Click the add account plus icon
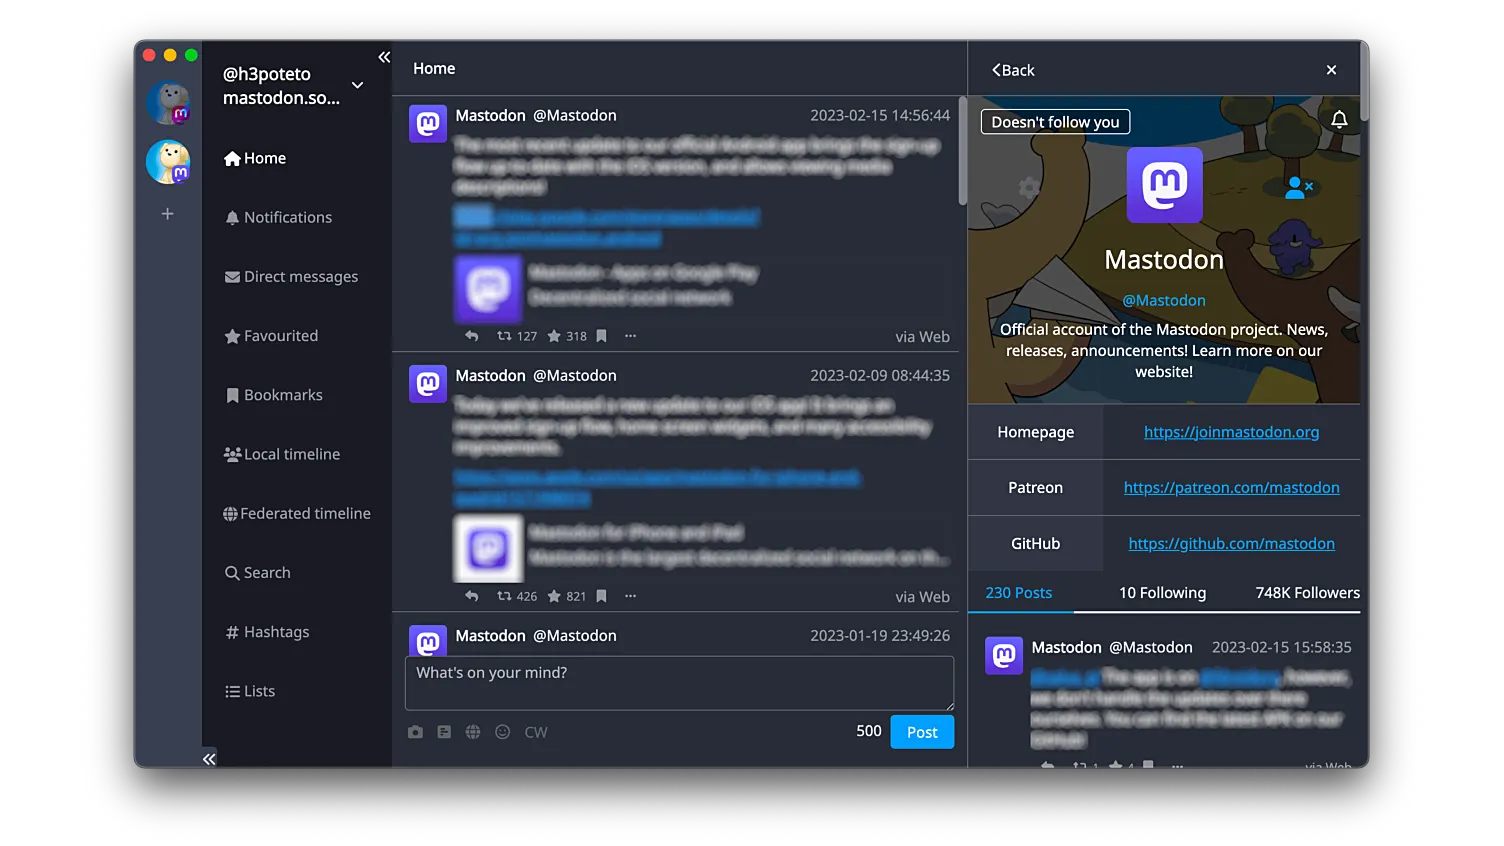This screenshot has width=1504, height=846. tap(168, 214)
